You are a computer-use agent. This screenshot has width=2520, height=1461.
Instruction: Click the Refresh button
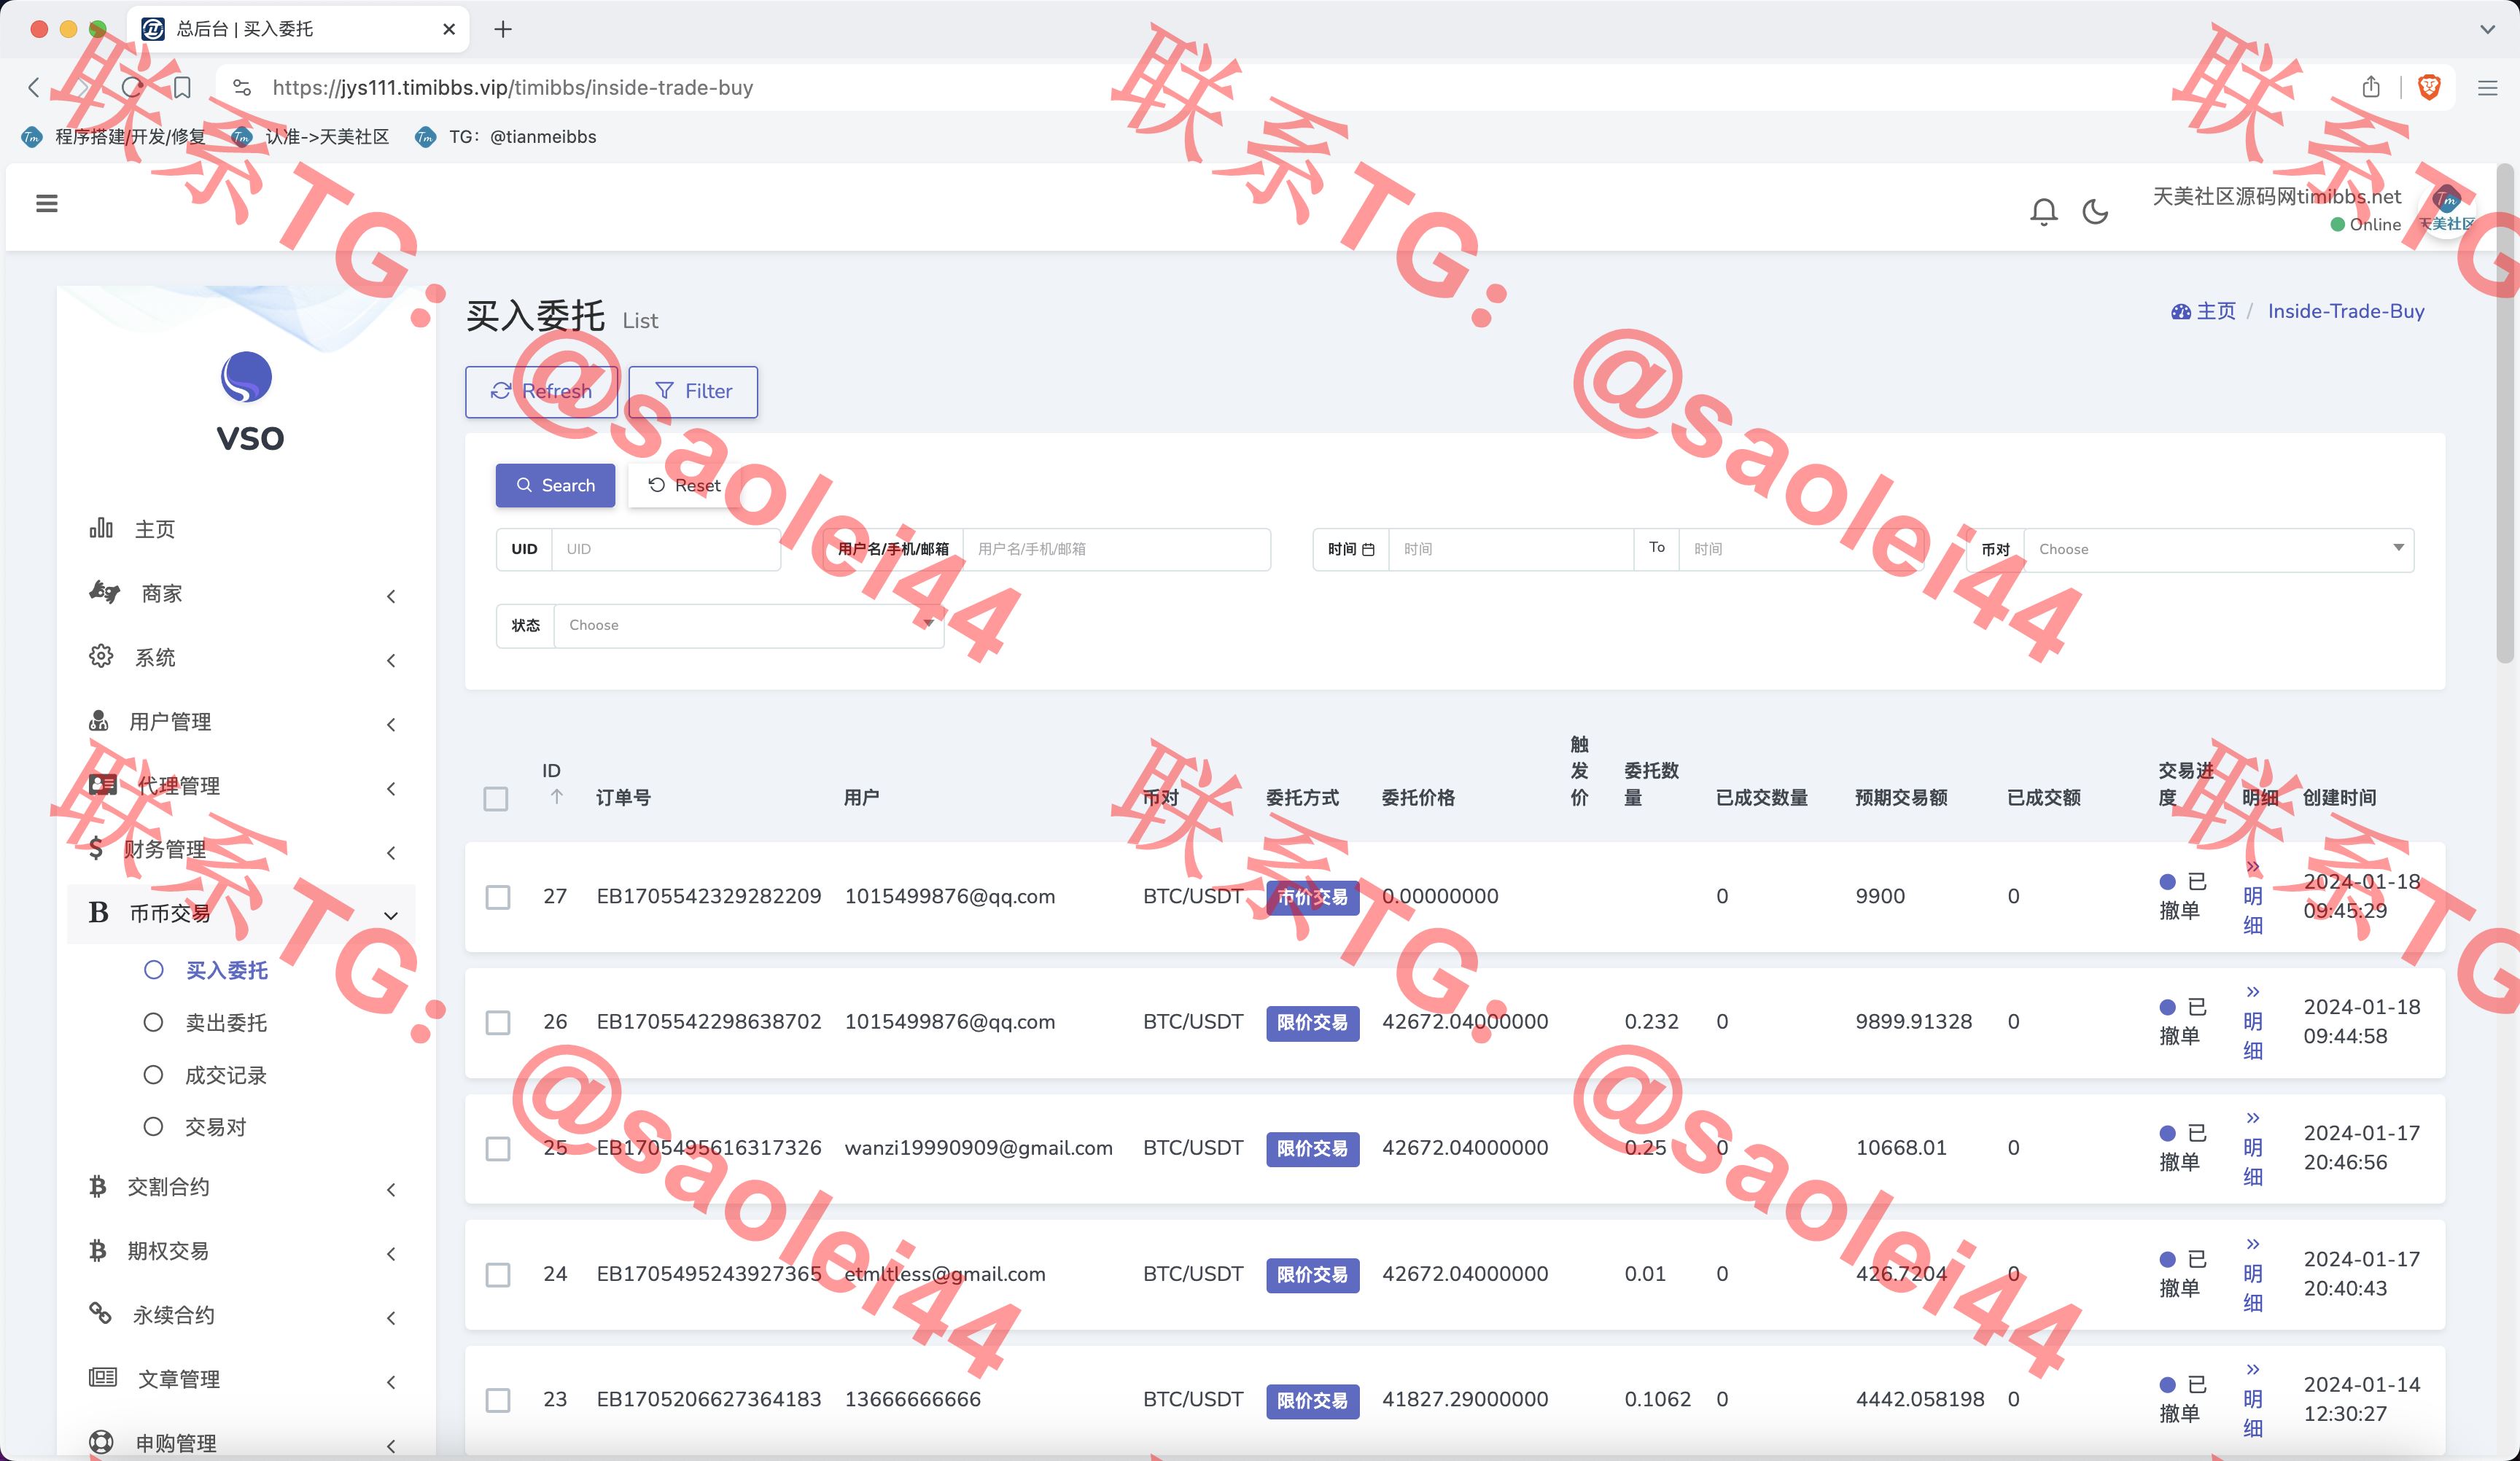pos(541,391)
